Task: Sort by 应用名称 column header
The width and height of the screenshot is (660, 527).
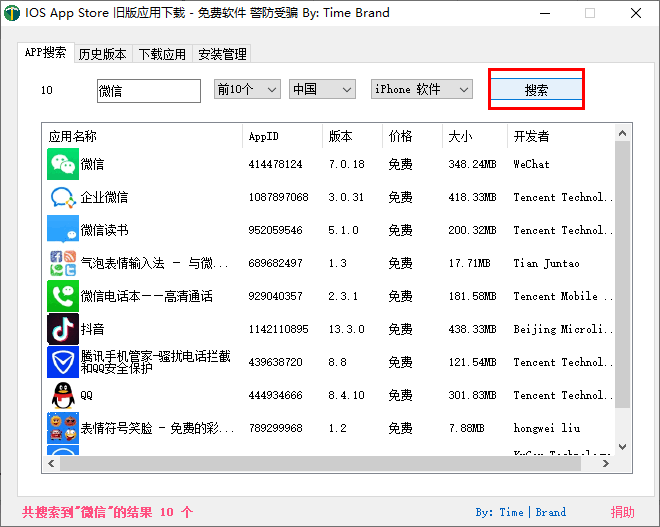Action: point(144,136)
